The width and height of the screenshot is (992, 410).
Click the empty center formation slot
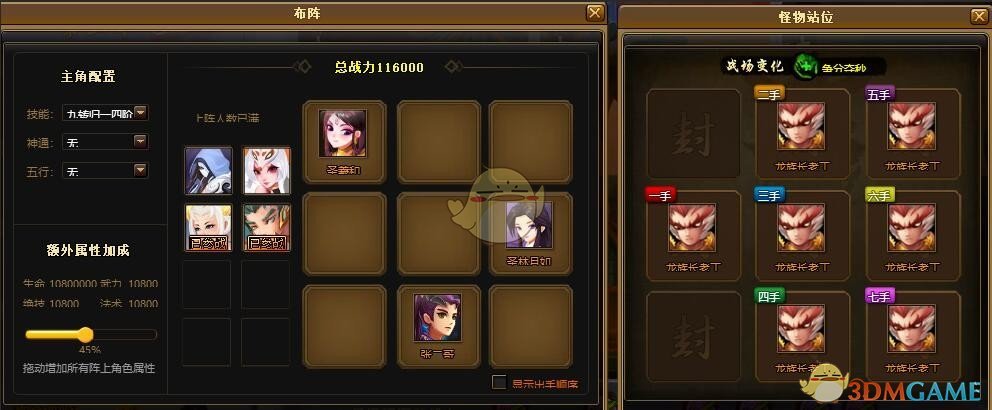pos(438,233)
